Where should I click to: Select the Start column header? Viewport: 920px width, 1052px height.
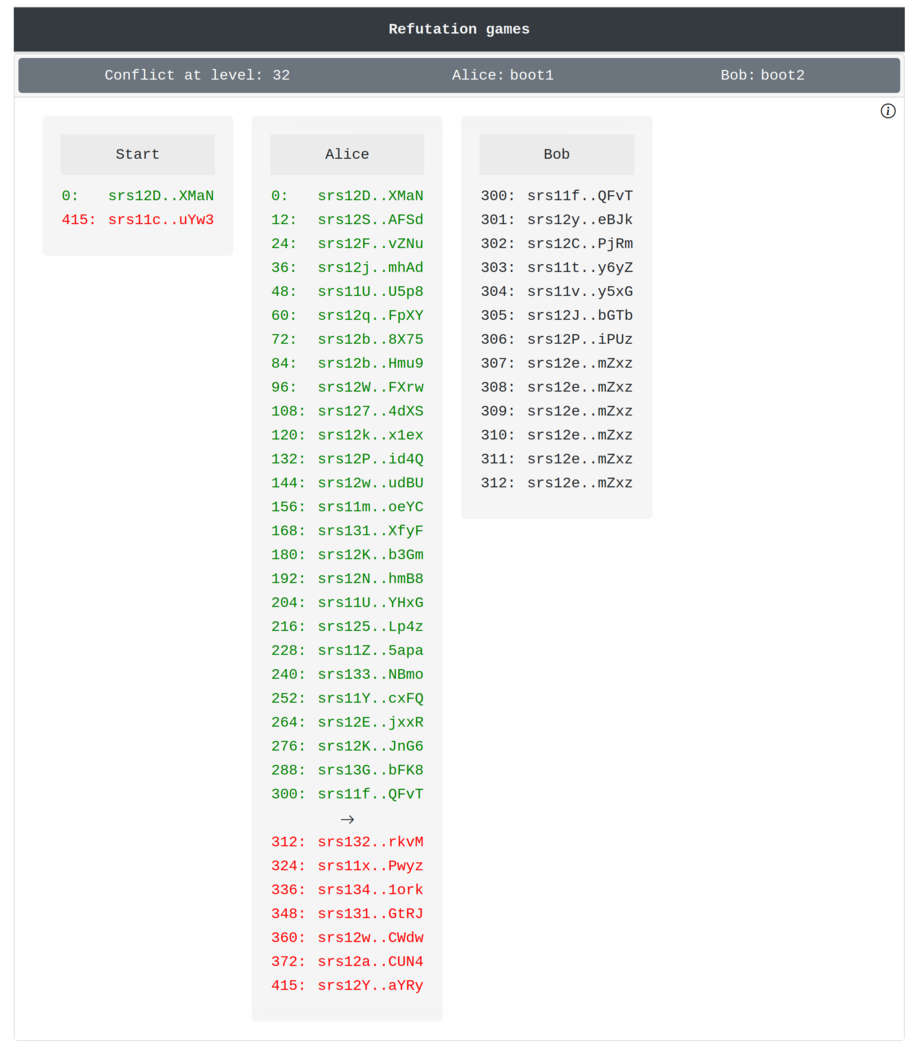(137, 154)
